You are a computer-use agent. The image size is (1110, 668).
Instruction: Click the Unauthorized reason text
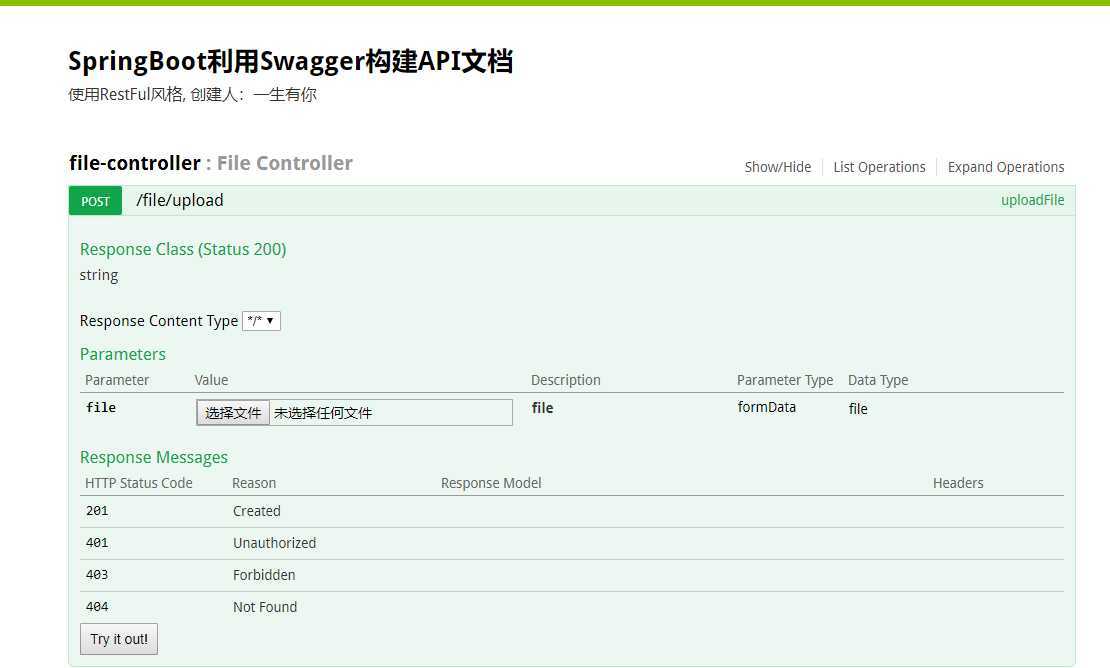point(275,543)
